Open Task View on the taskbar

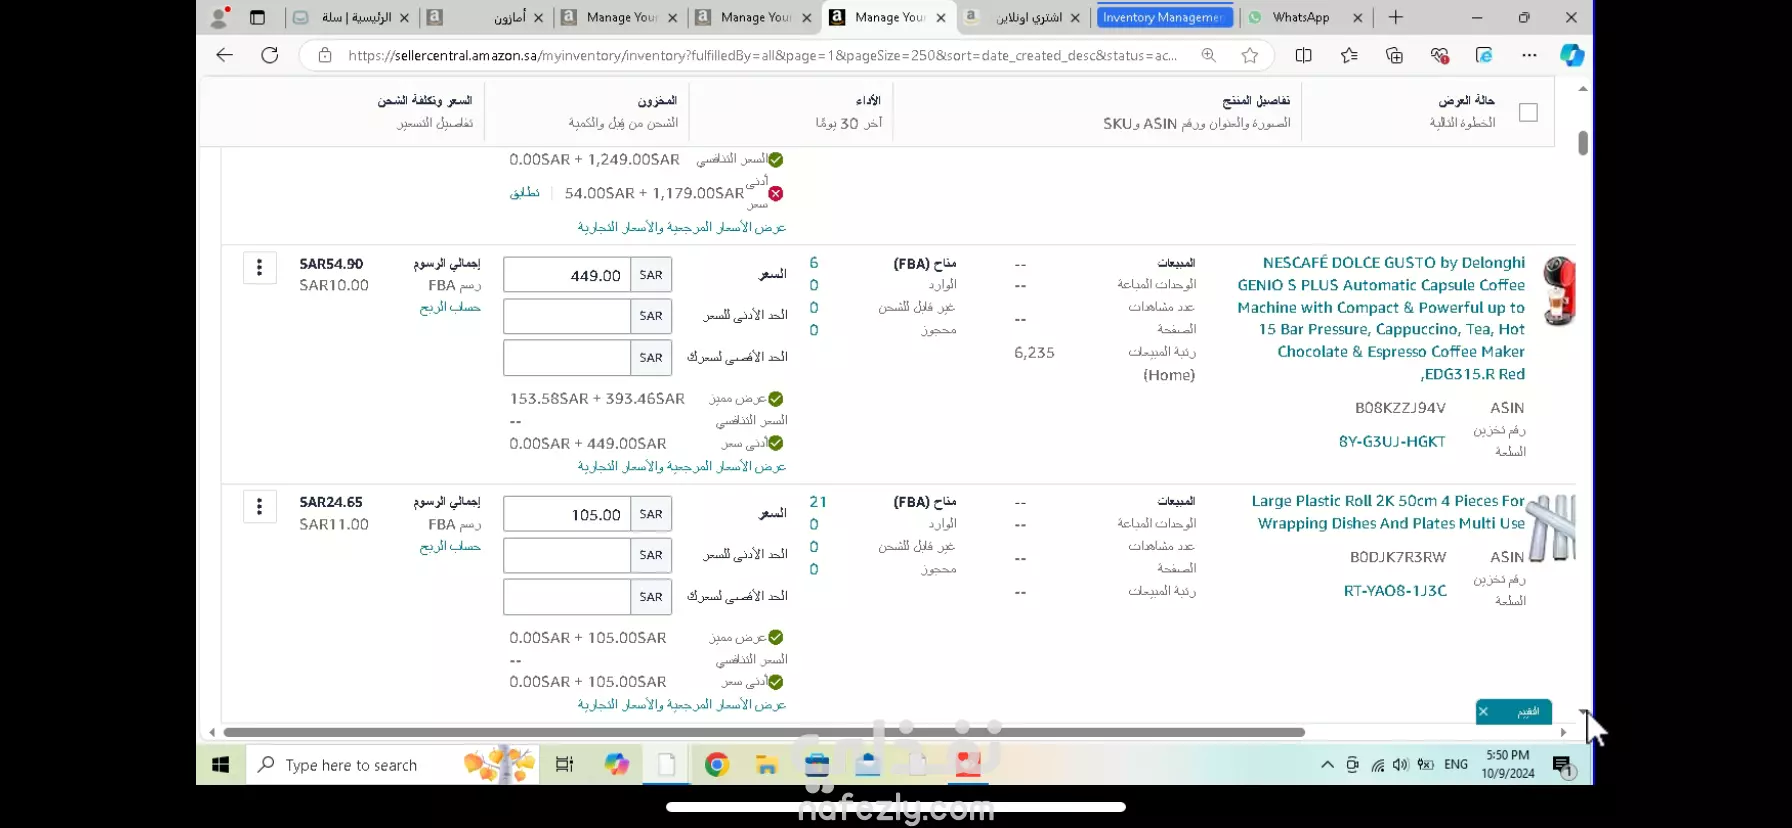point(564,765)
